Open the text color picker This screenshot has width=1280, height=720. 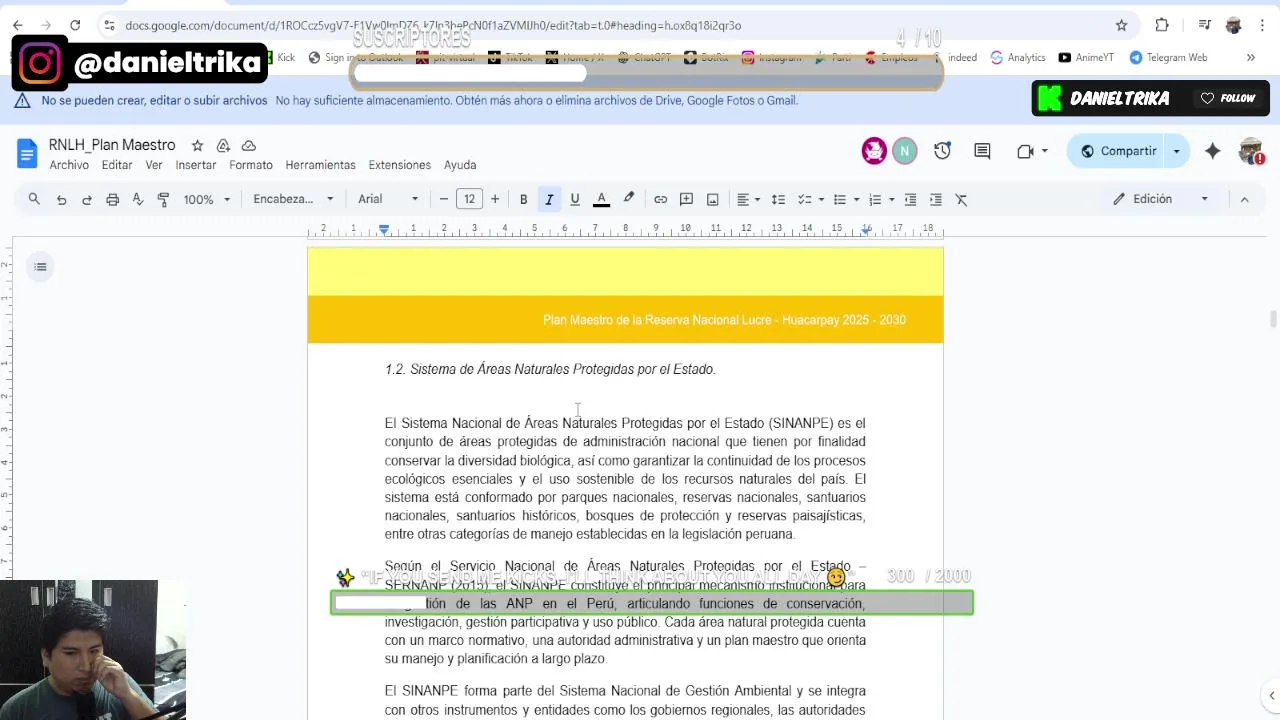[601, 199]
